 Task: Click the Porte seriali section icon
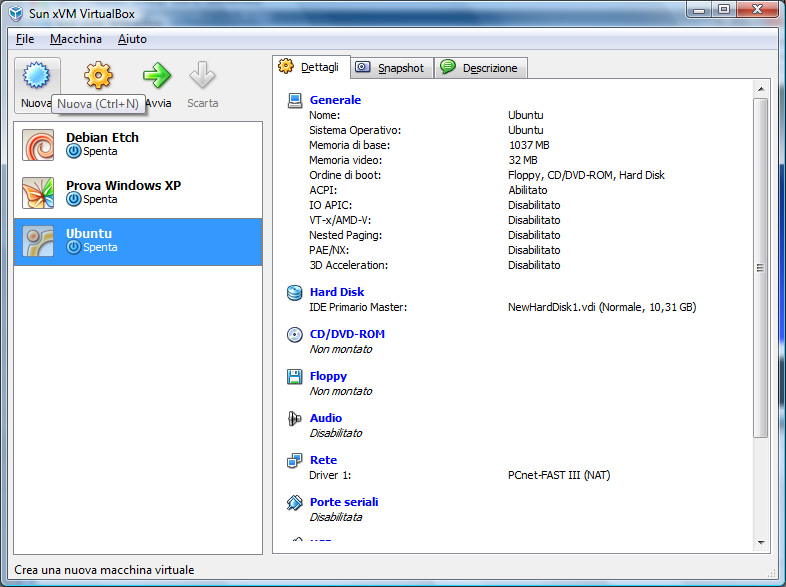[x=295, y=502]
